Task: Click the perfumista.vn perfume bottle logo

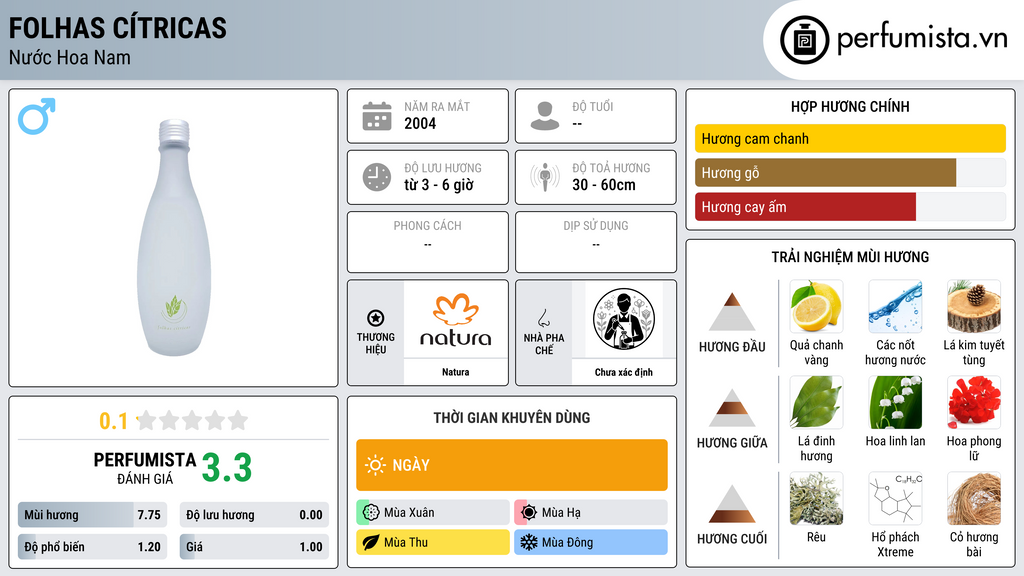Action: click(x=804, y=40)
